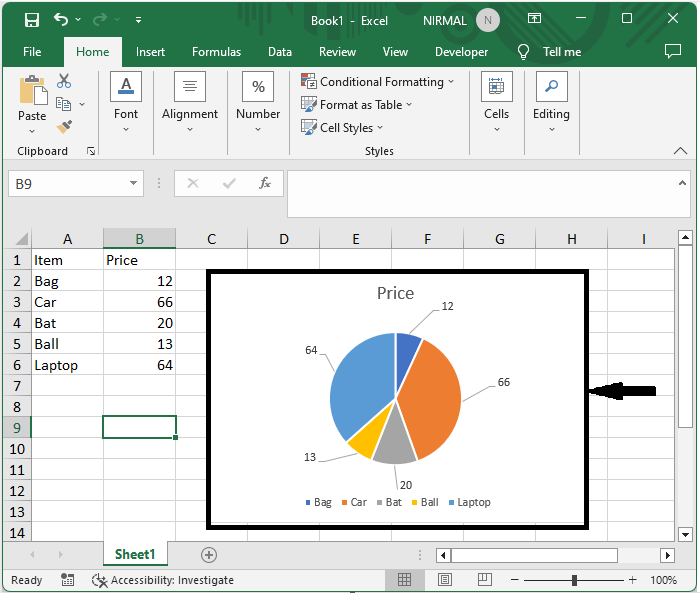The height and width of the screenshot is (593, 700).
Task: Click the Paste clipboard icon
Action: tap(33, 90)
